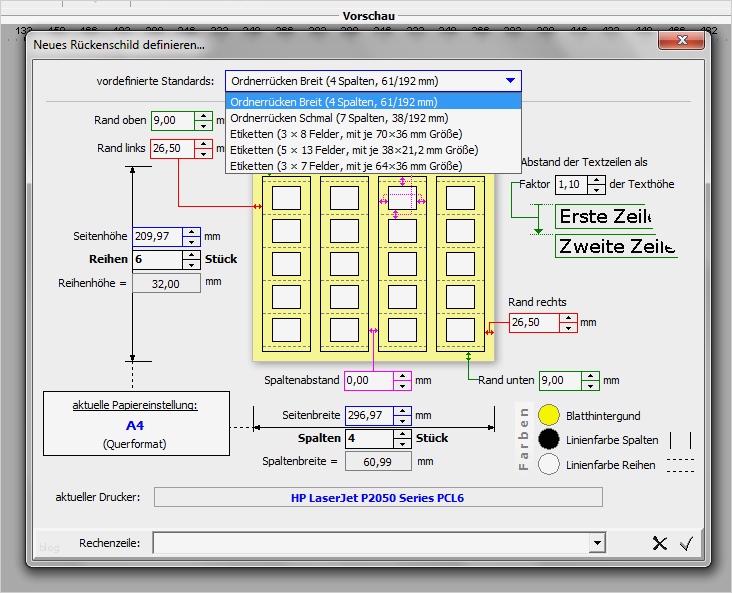Screen dimensions: 732x593
Task: Click the HP LaserJet P2050 printer button
Action: [378, 497]
